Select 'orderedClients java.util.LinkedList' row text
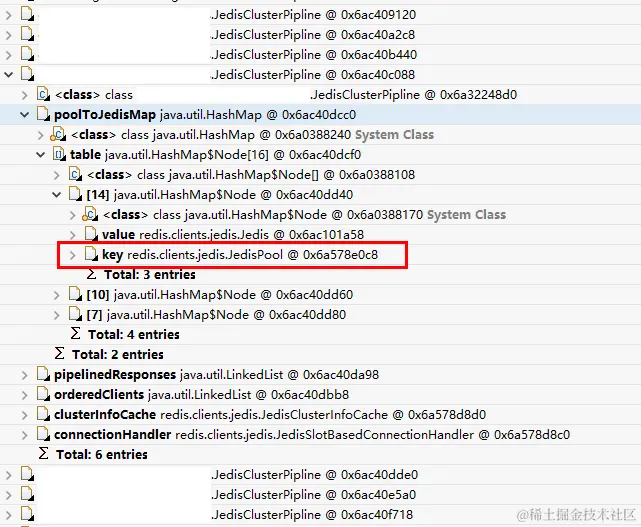The width and height of the screenshot is (641, 527). [202, 395]
